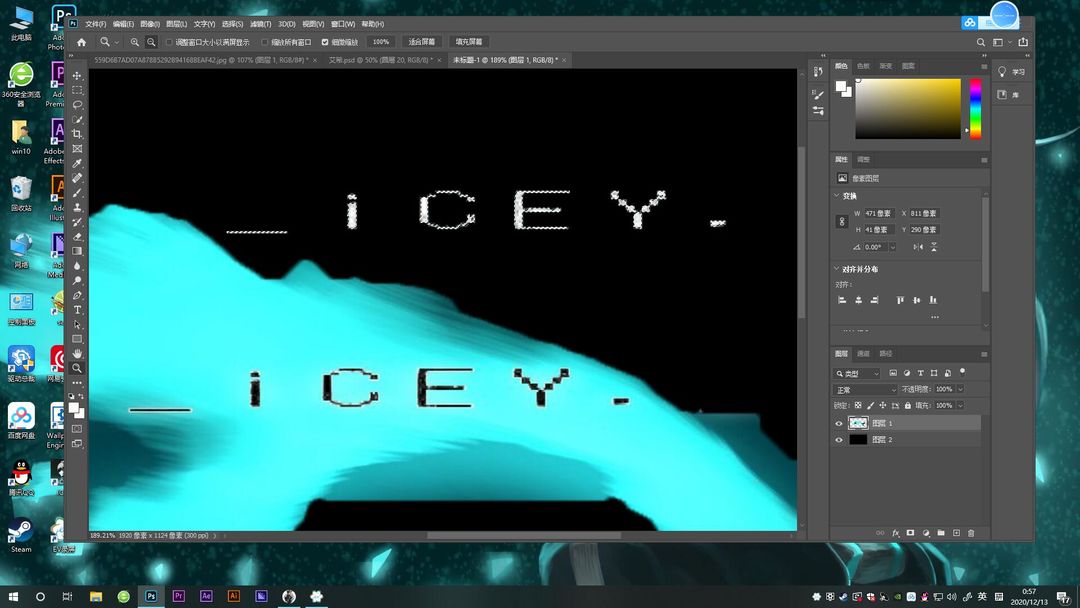The image size is (1080, 608).
Task: Open the Brush Settings panel icon
Action: (x=818, y=95)
